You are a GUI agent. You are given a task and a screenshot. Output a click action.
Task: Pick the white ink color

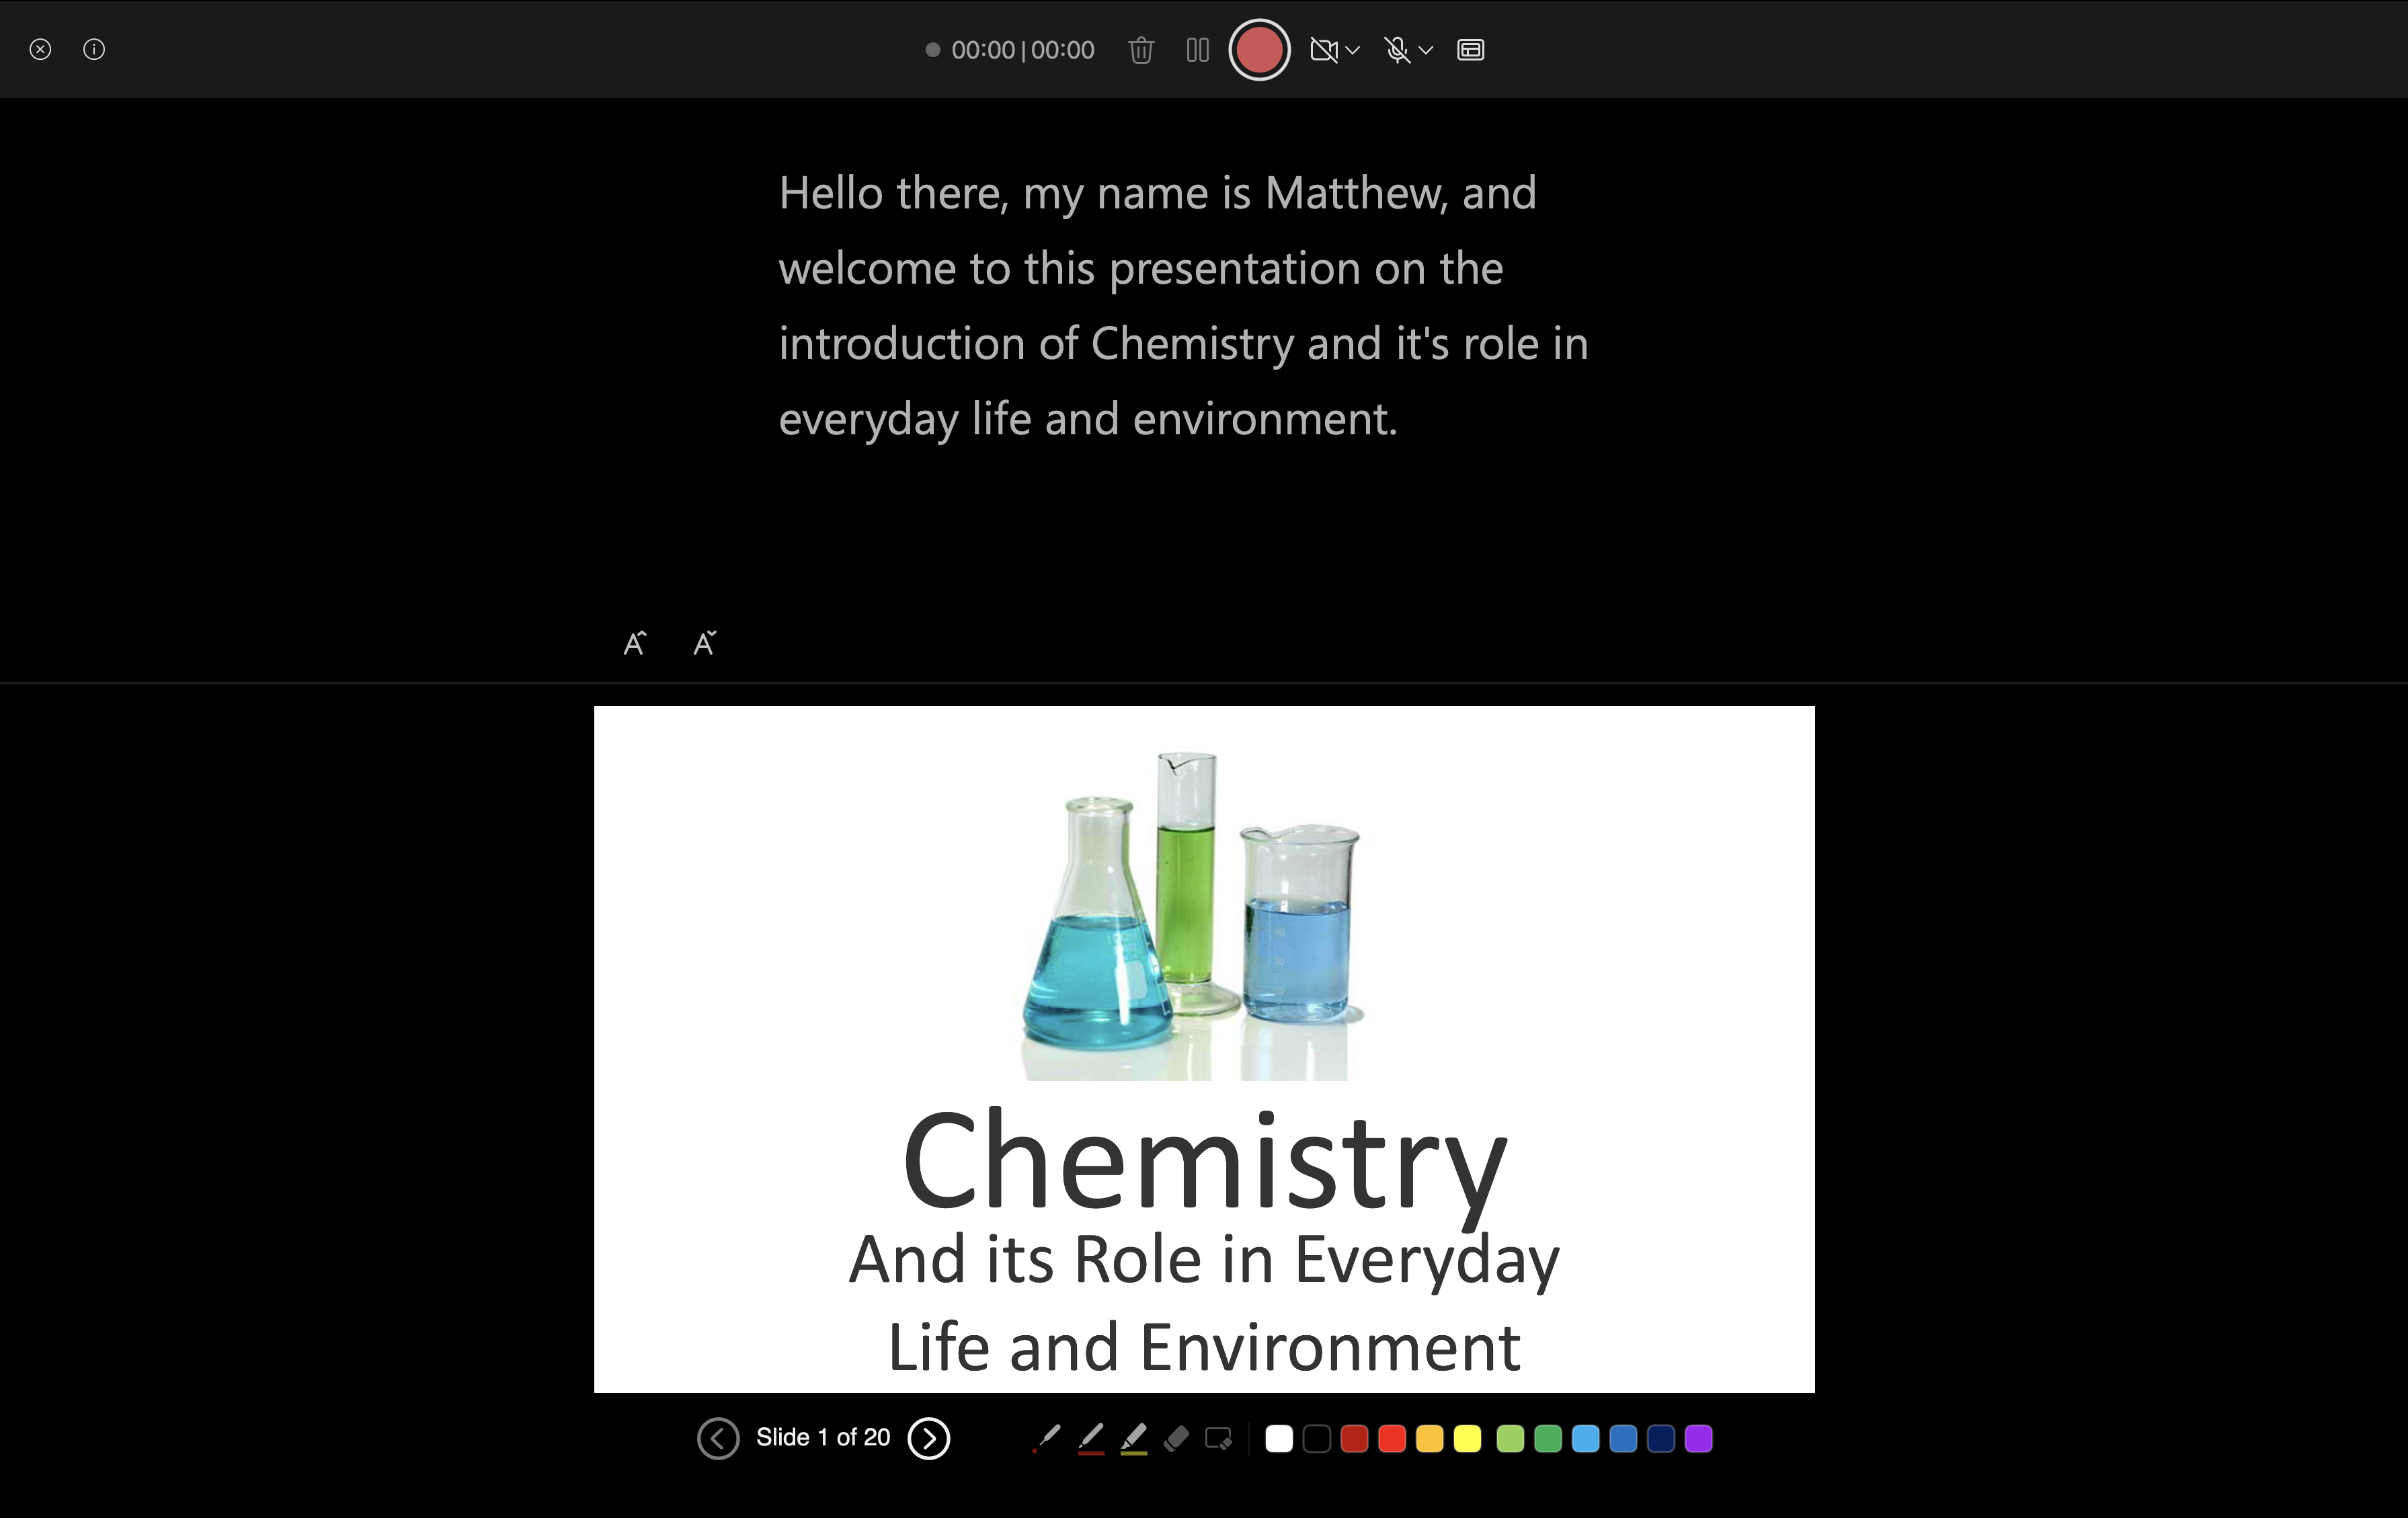tap(1279, 1439)
